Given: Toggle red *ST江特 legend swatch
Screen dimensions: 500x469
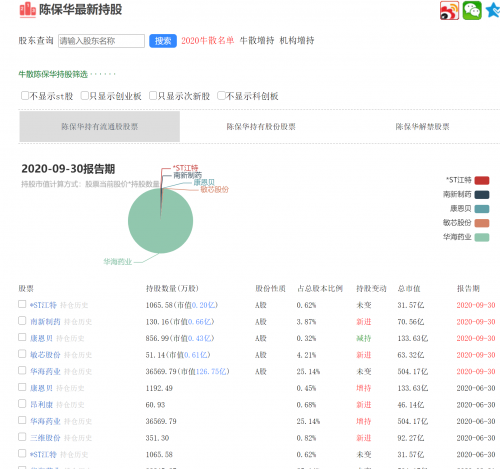Looking at the screenshot, I should [482, 180].
